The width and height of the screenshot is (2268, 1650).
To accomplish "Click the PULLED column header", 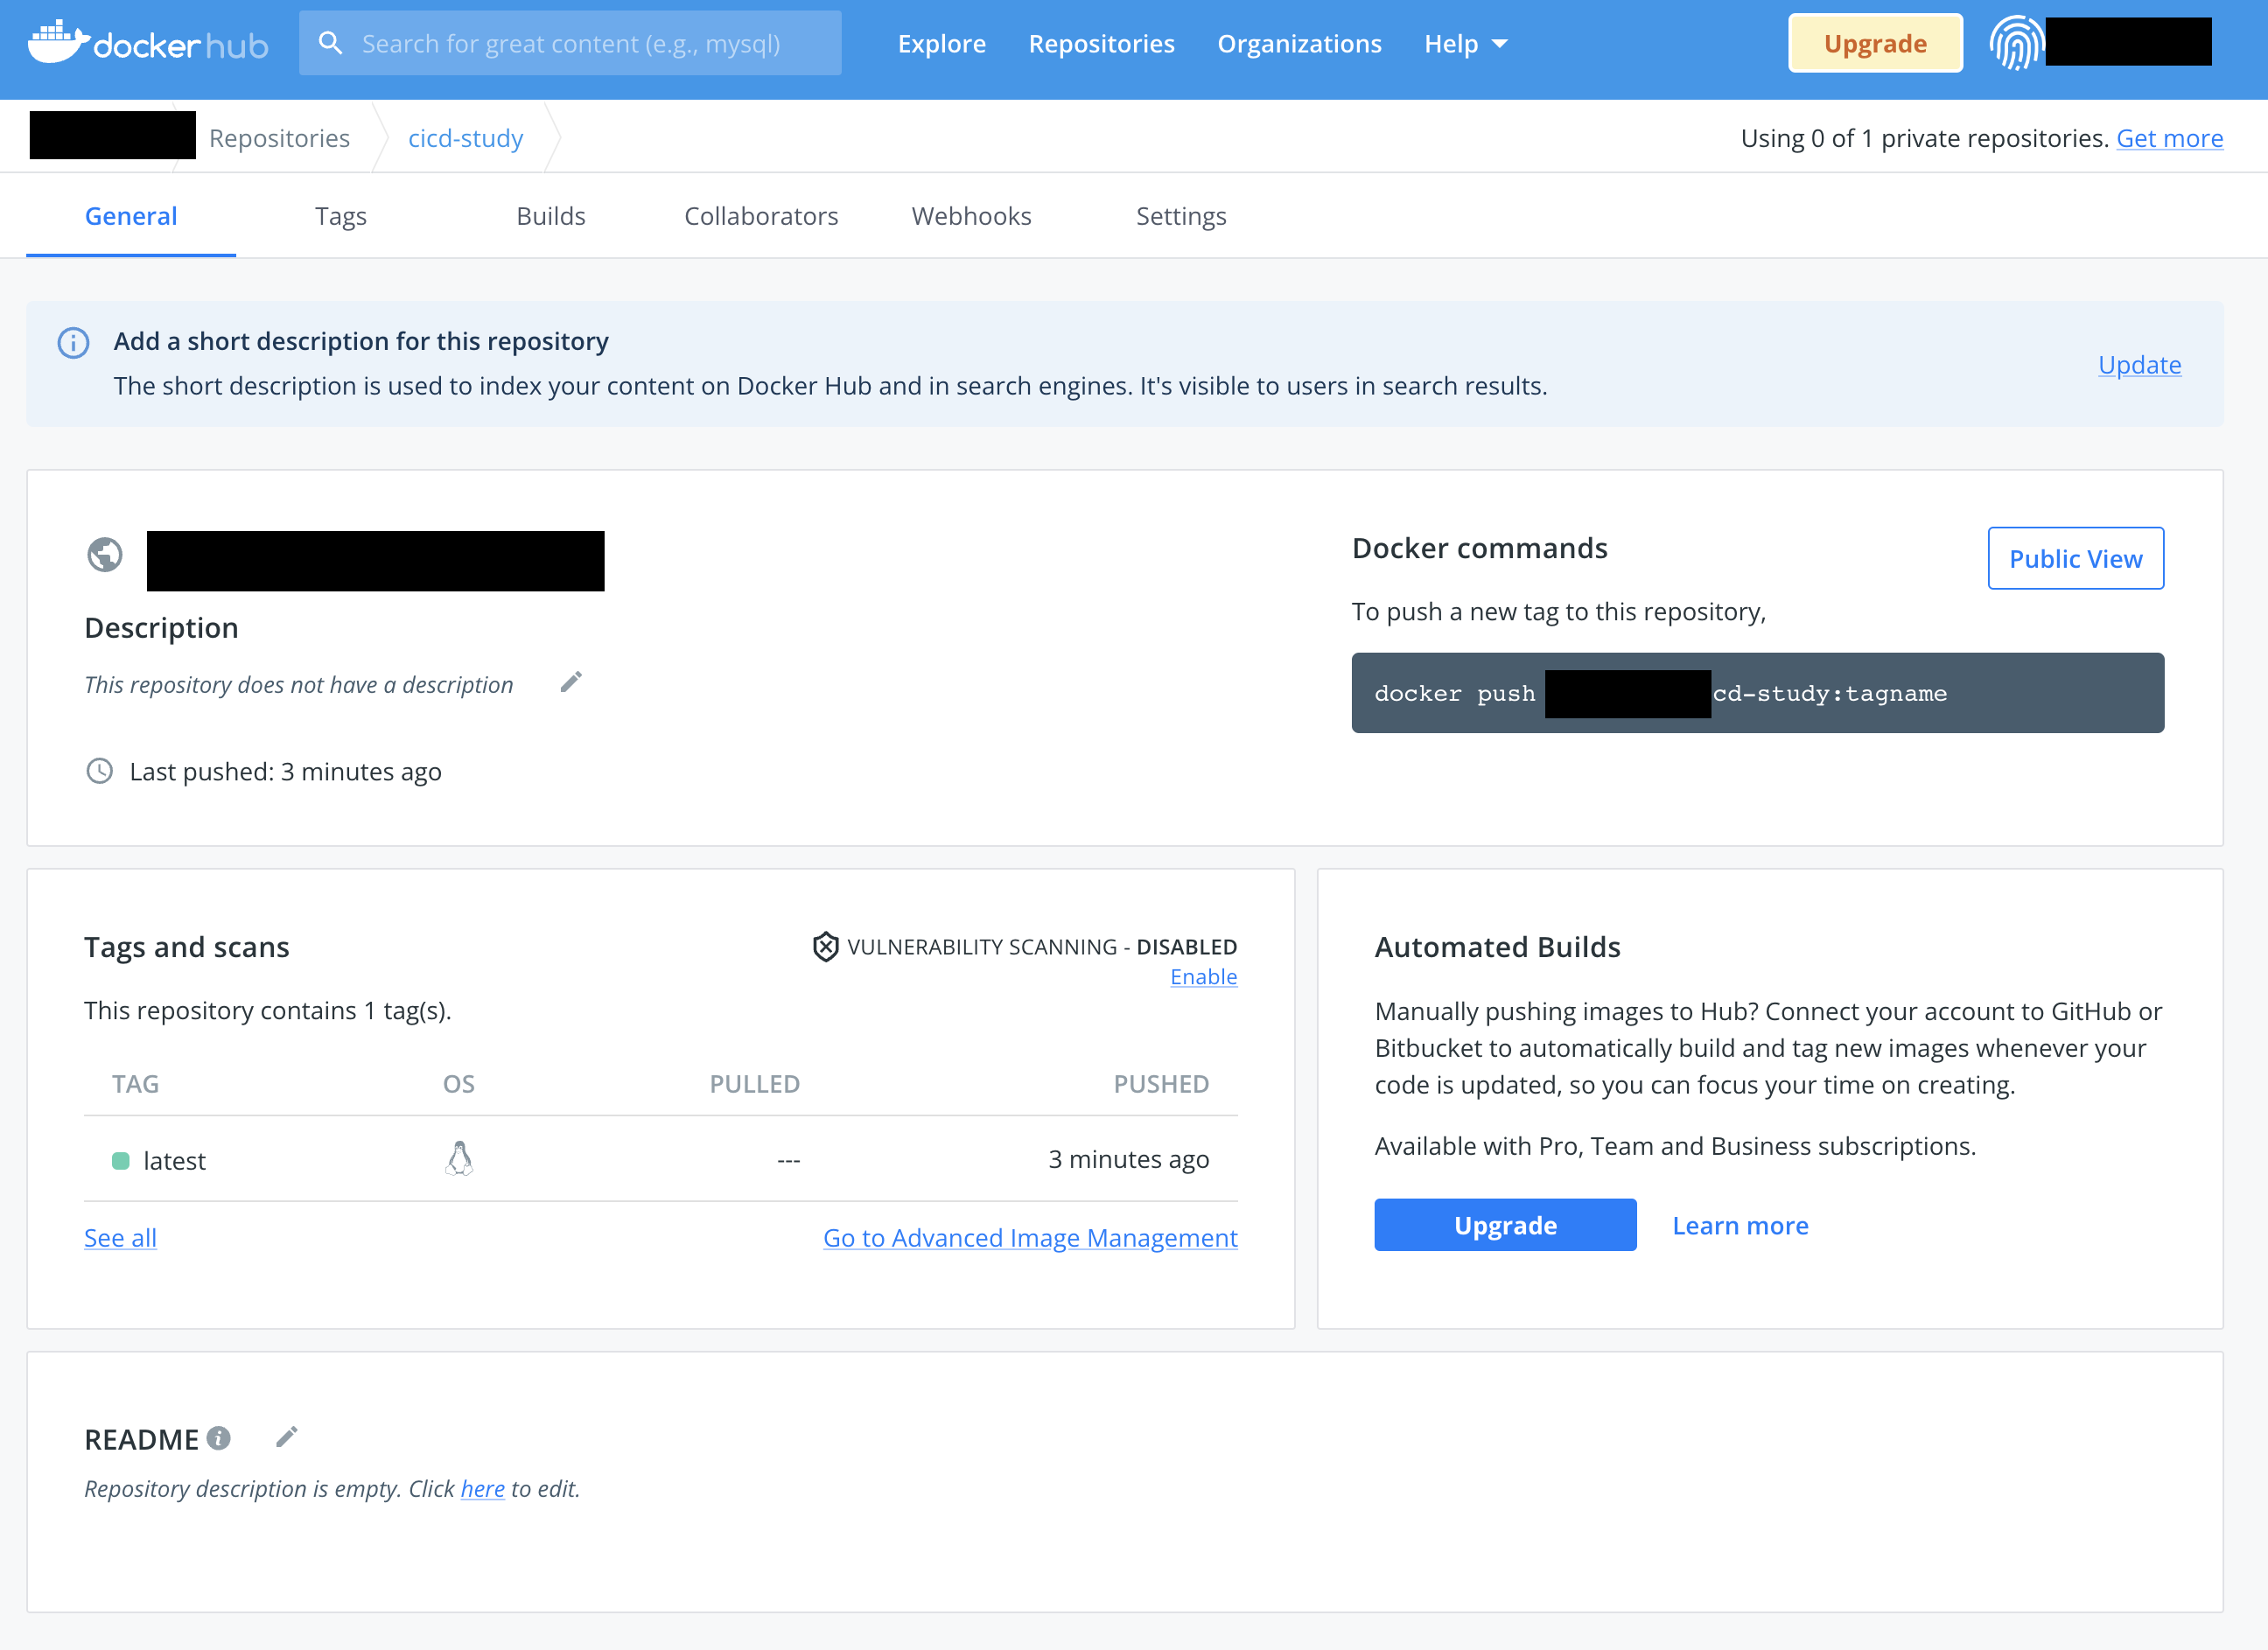I will (x=755, y=1084).
